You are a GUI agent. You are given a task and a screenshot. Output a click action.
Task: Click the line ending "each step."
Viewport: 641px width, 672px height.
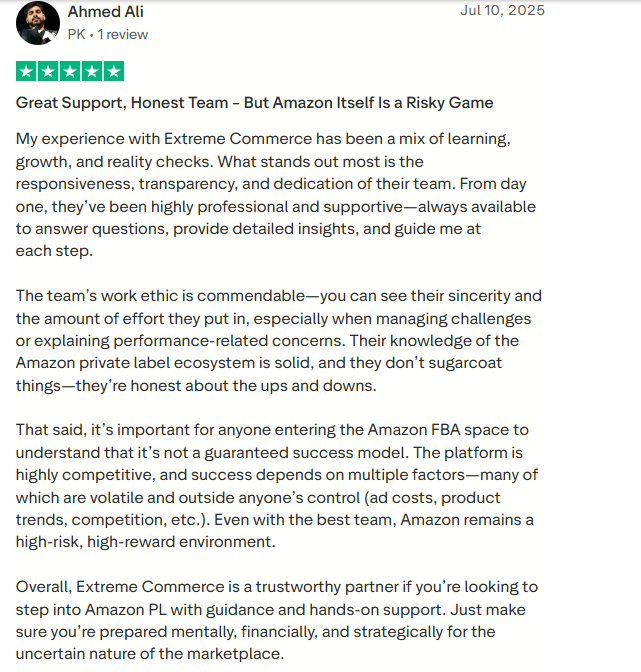tap(54, 251)
